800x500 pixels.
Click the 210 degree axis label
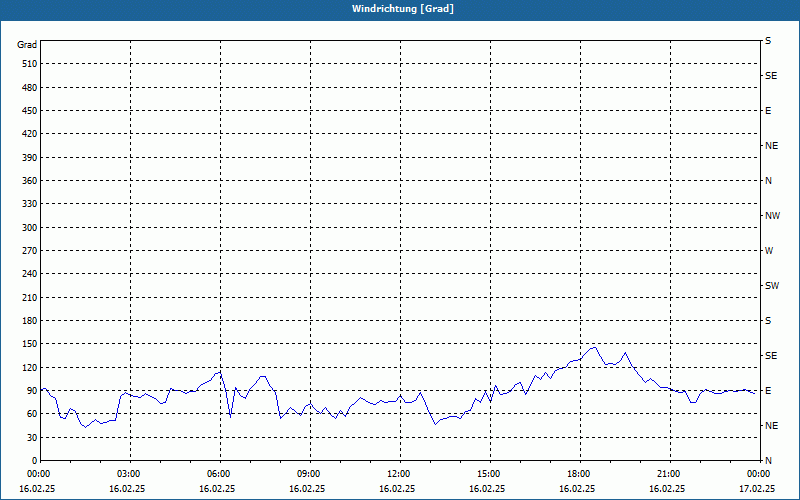click(x=30, y=297)
